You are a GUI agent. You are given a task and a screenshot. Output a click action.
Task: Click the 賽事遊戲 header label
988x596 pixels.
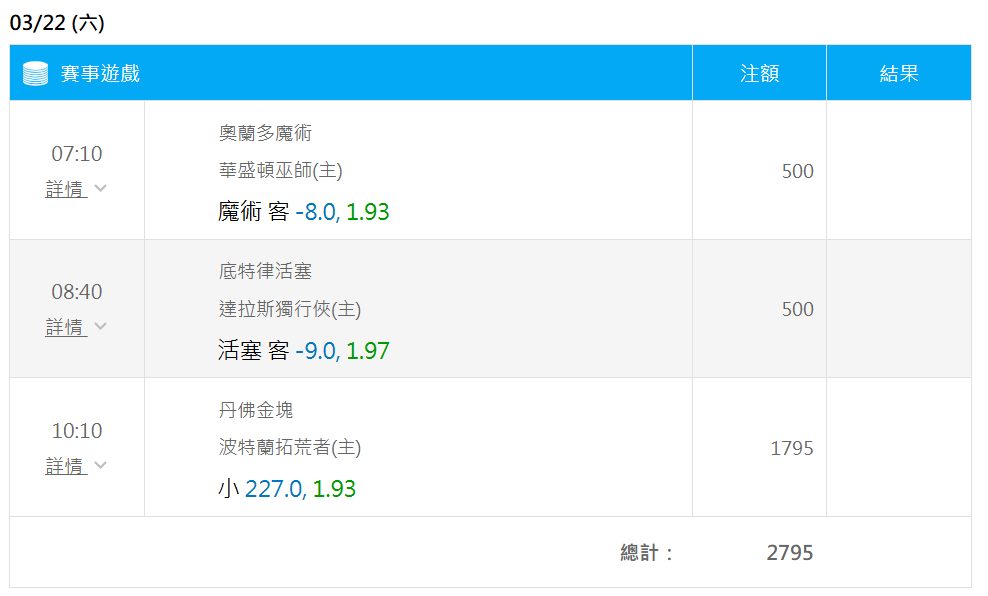click(100, 74)
